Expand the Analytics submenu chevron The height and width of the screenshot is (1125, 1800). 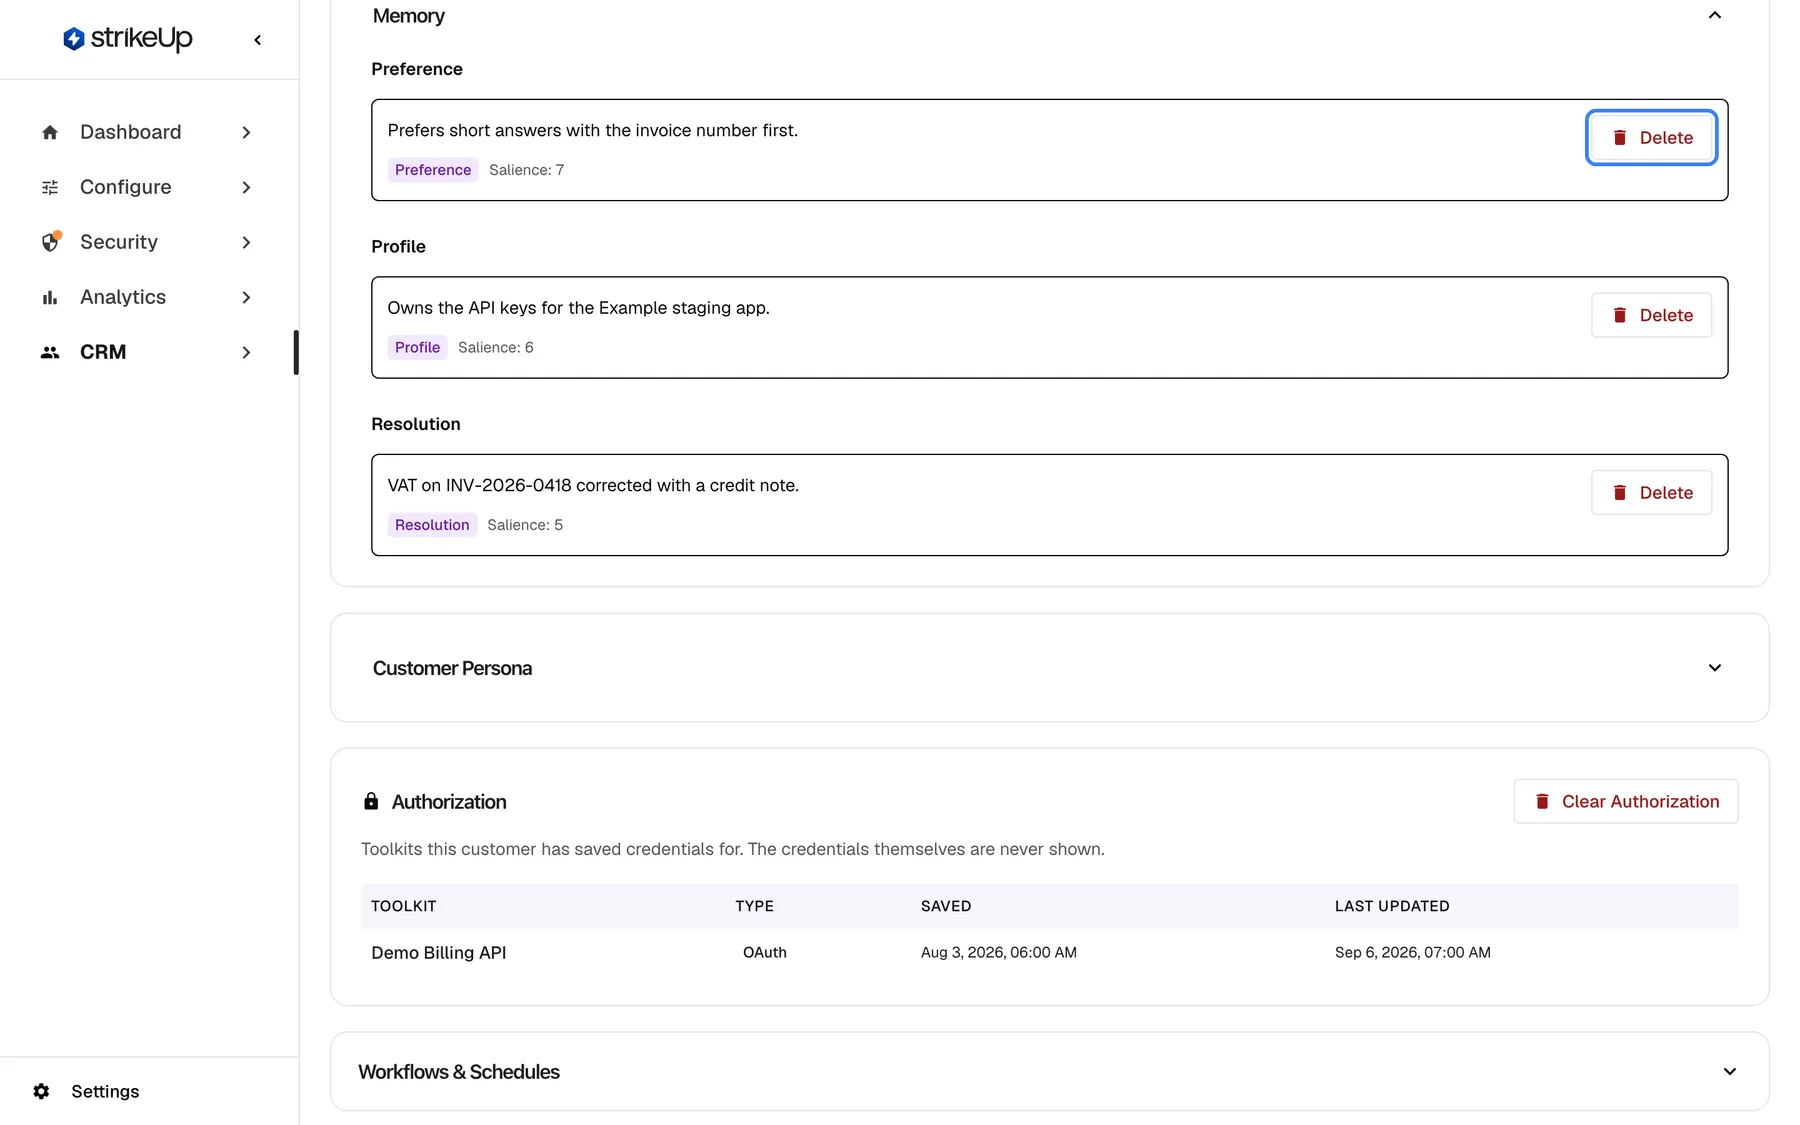pyautogui.click(x=246, y=297)
